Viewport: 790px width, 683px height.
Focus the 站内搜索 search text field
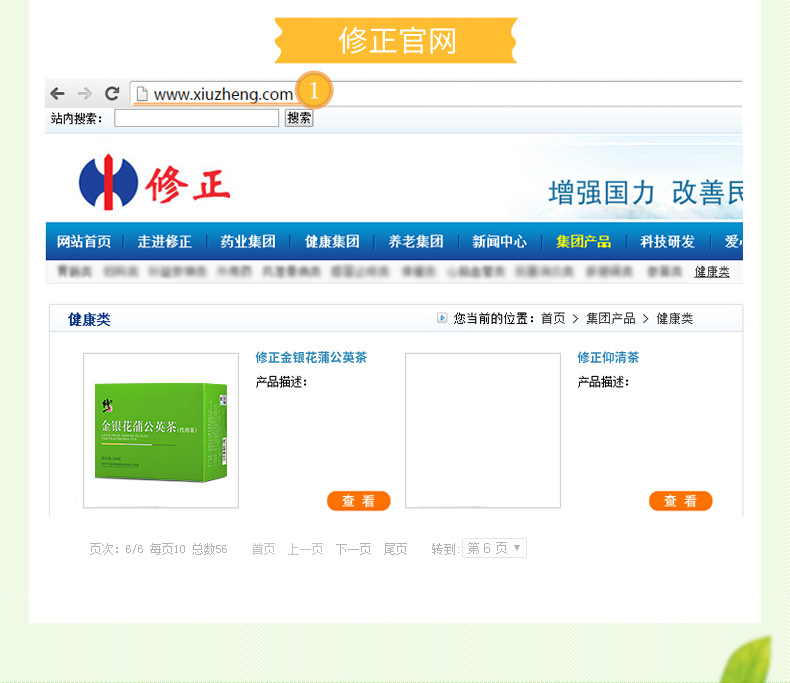196,118
